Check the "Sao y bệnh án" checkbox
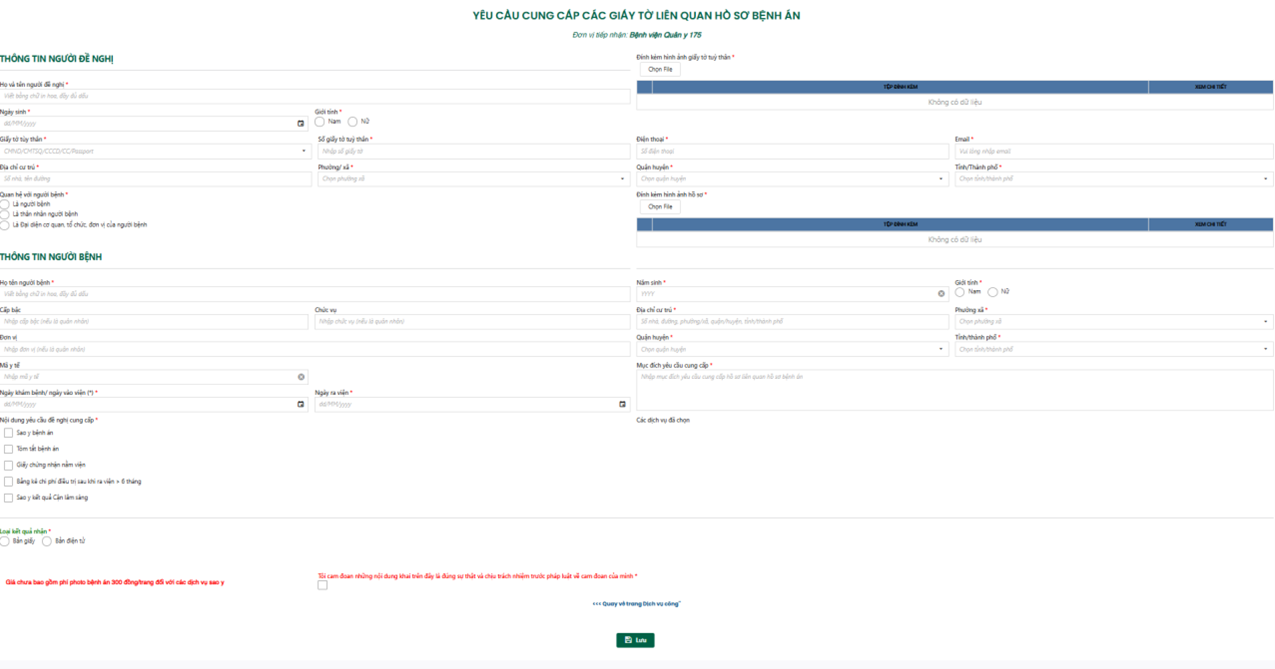This screenshot has height=669, width=1275. coord(9,433)
